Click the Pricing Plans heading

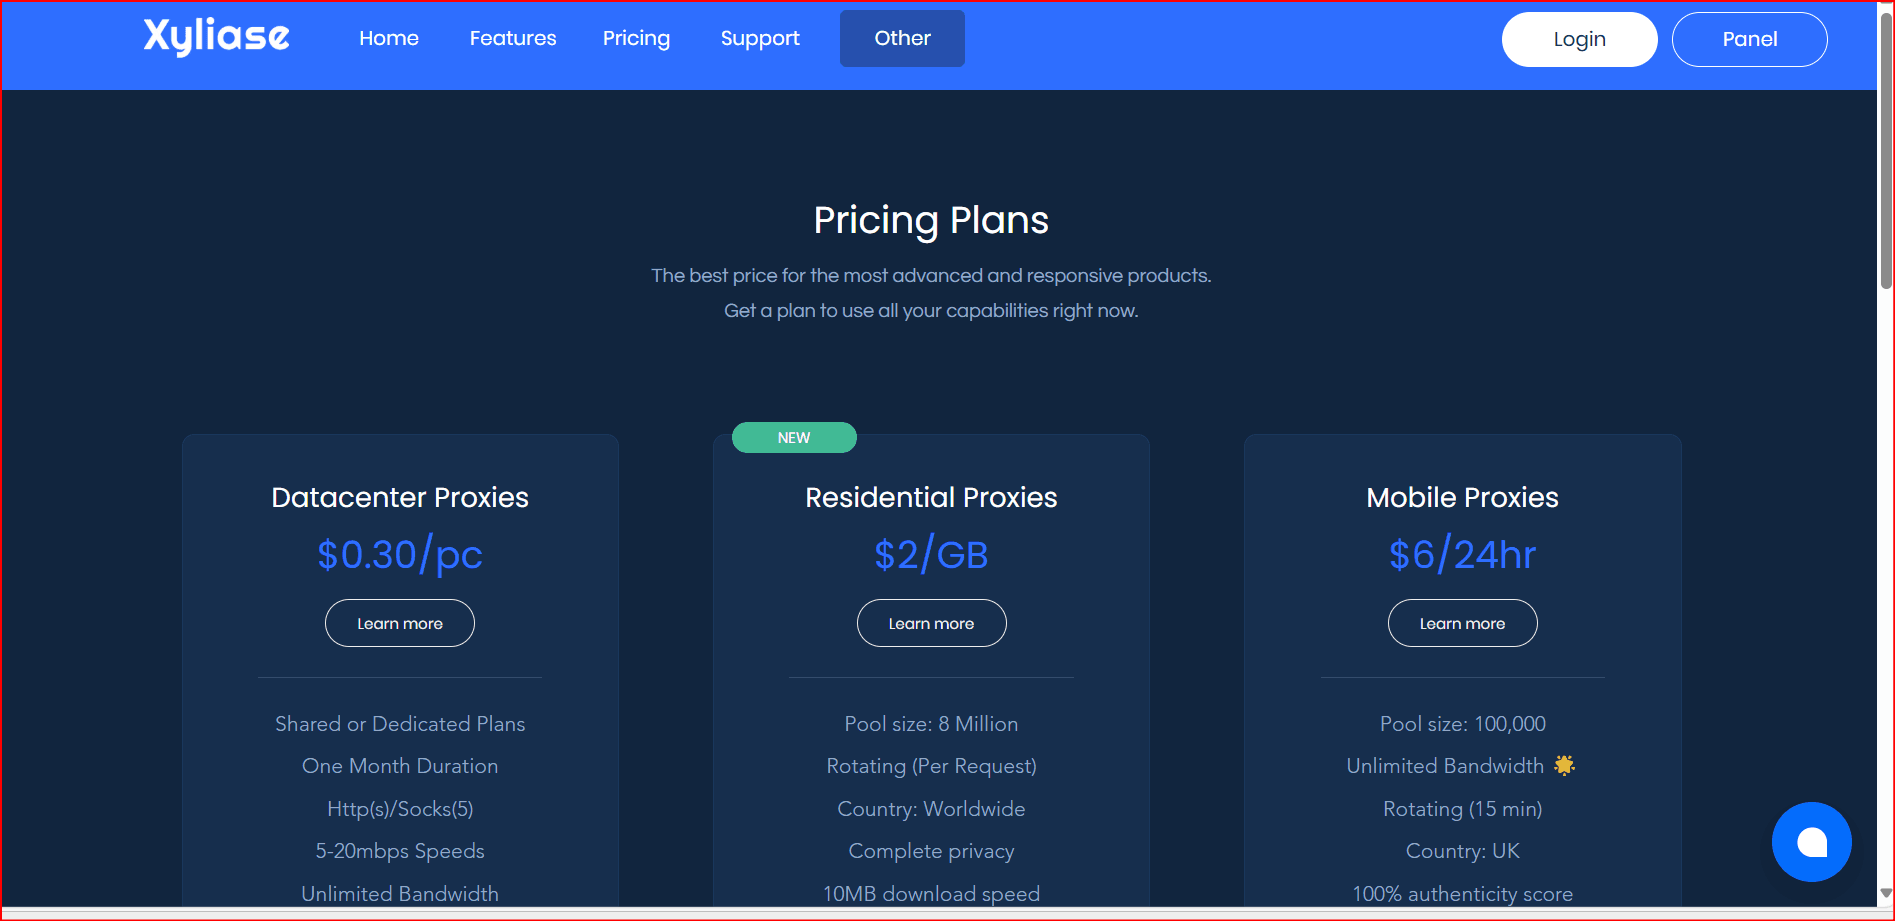(x=931, y=220)
